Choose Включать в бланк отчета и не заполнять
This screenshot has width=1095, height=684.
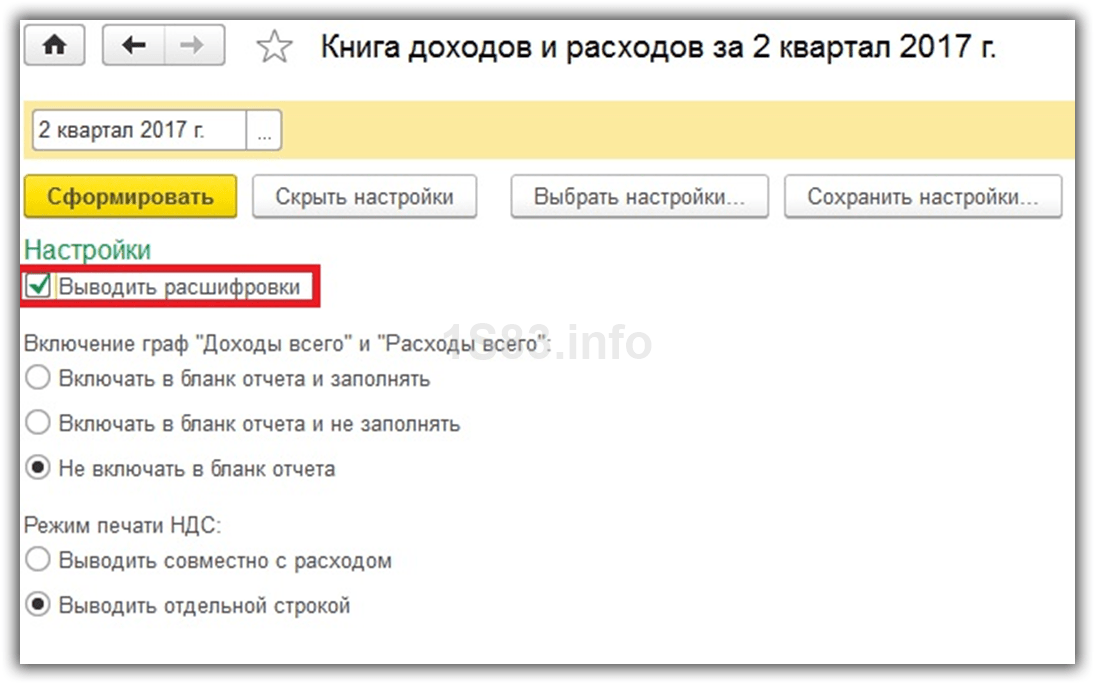tap(38, 424)
